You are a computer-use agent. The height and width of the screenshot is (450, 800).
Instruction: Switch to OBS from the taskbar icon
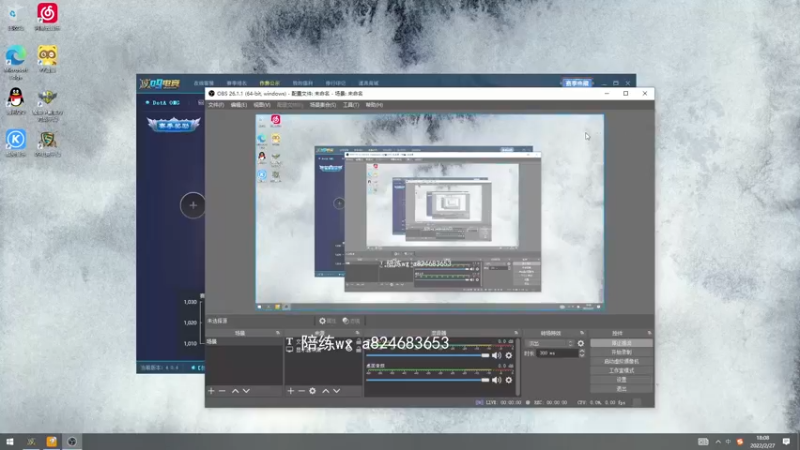(72, 441)
